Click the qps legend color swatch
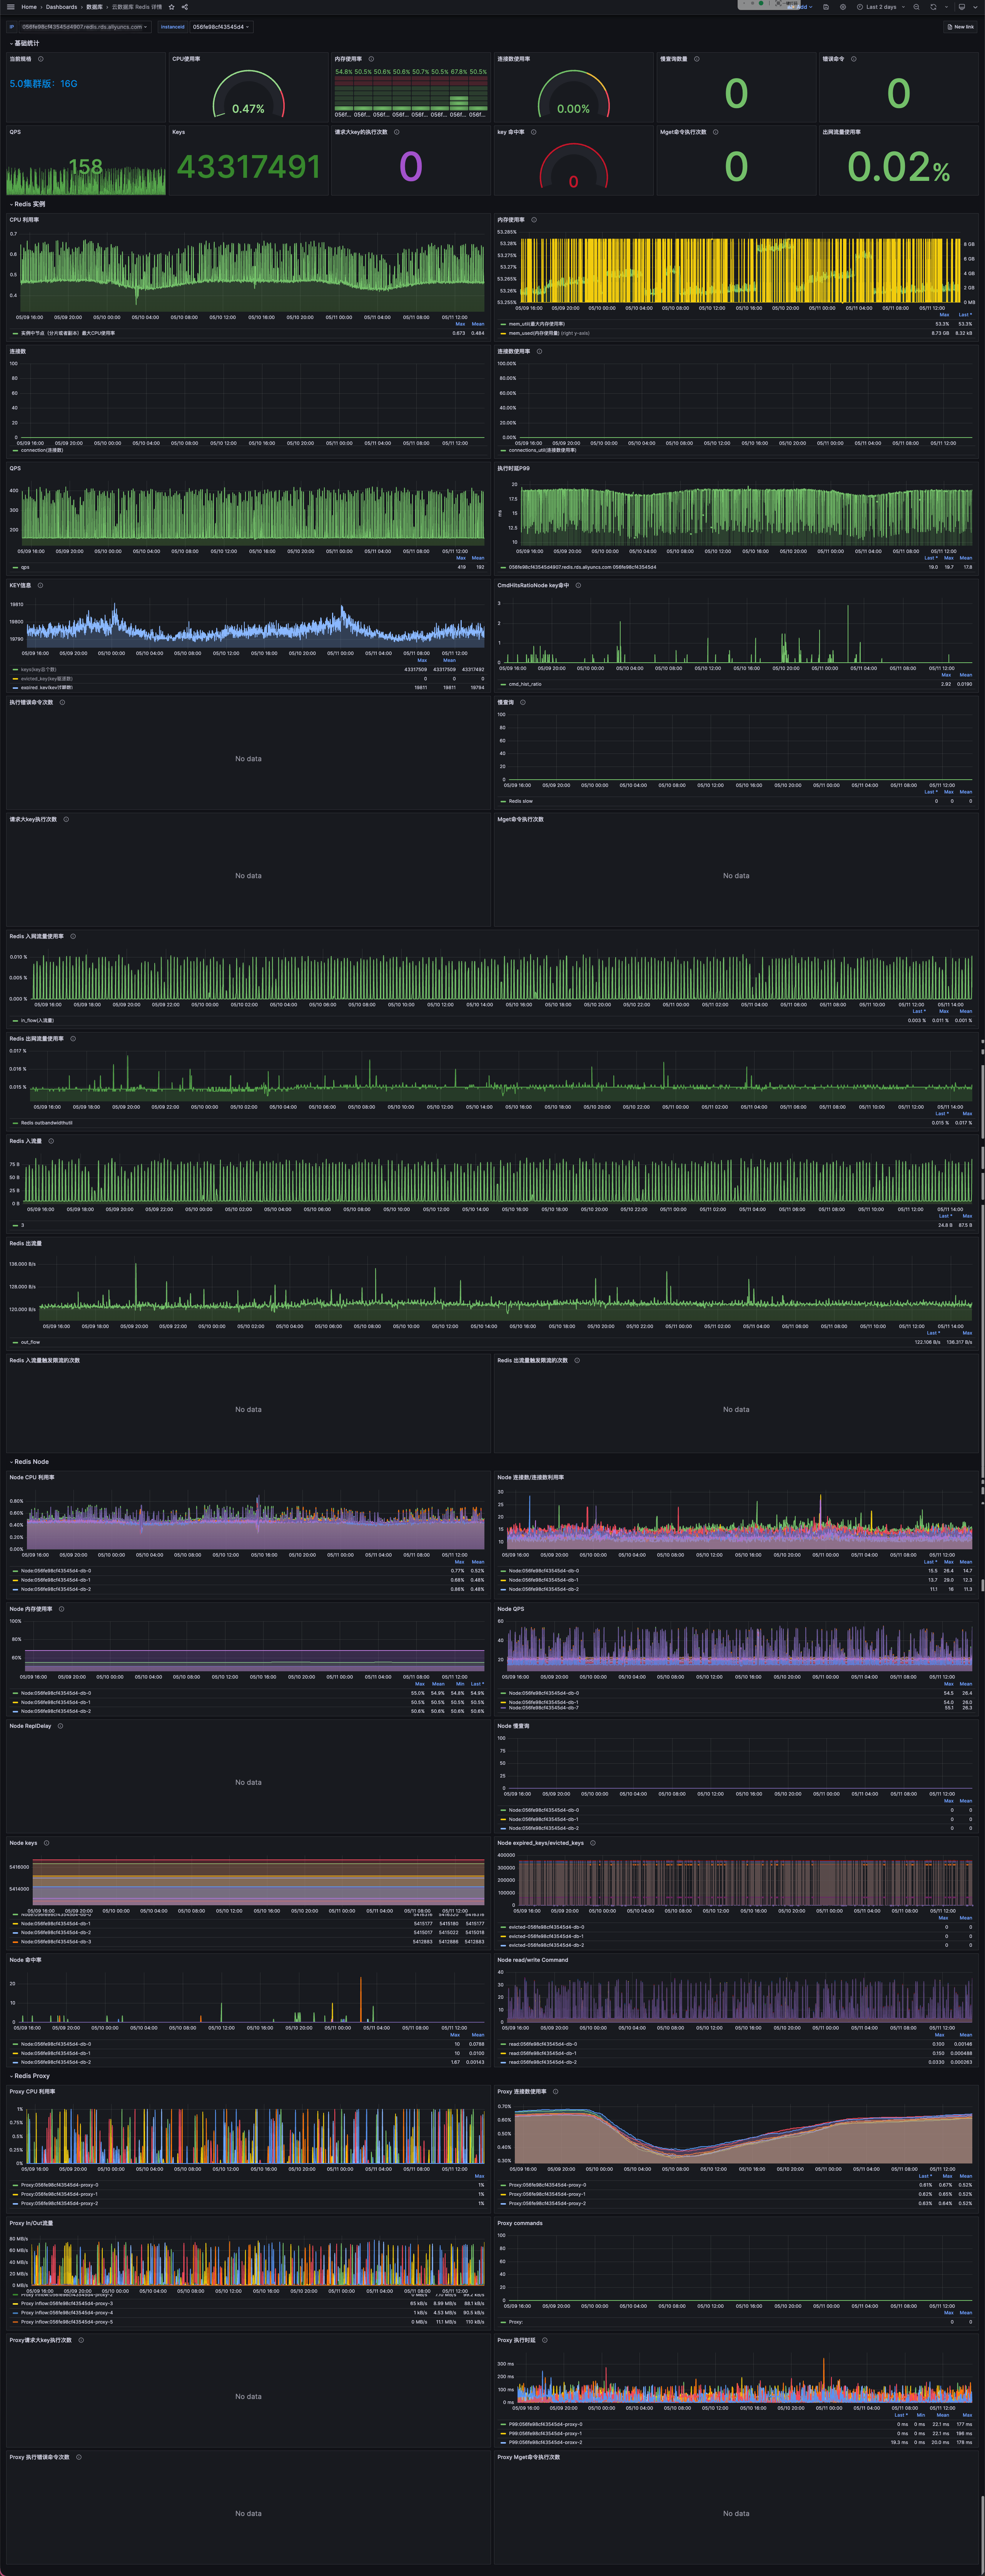Image resolution: width=985 pixels, height=2576 pixels. [15, 567]
